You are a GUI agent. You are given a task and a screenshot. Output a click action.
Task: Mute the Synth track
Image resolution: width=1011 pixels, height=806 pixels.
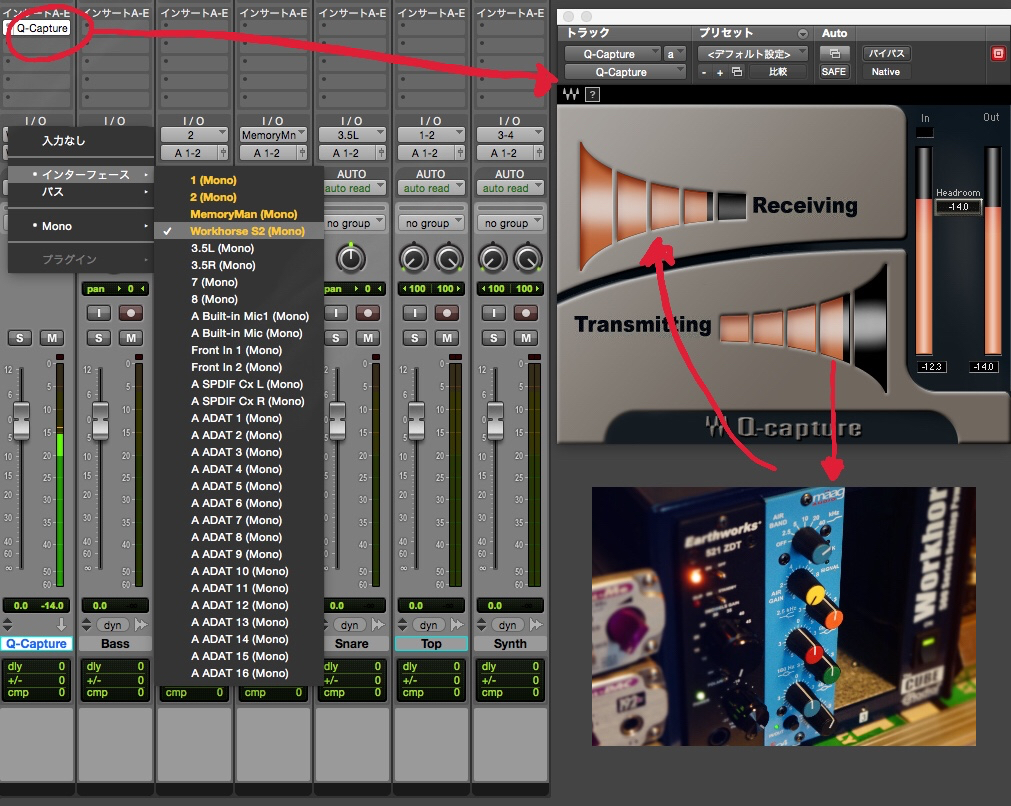pos(525,338)
